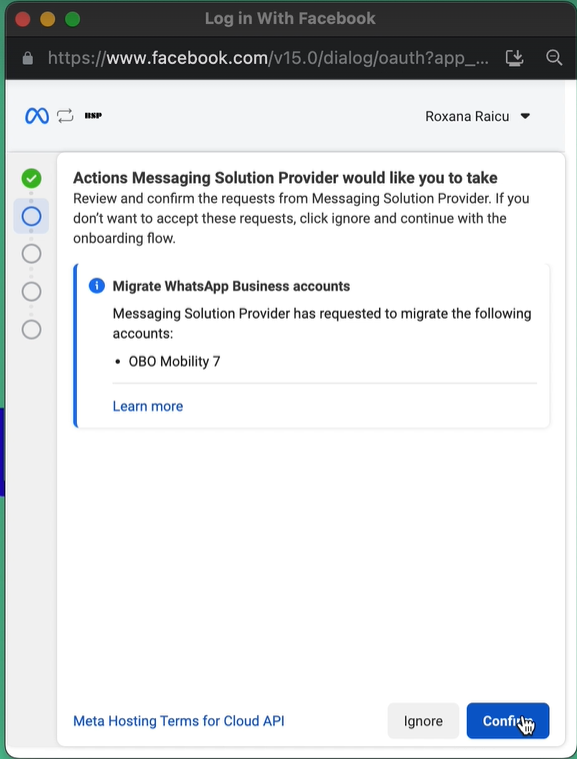Click the dropdown arrow next to Roxana Raicu

[x=525, y=116]
